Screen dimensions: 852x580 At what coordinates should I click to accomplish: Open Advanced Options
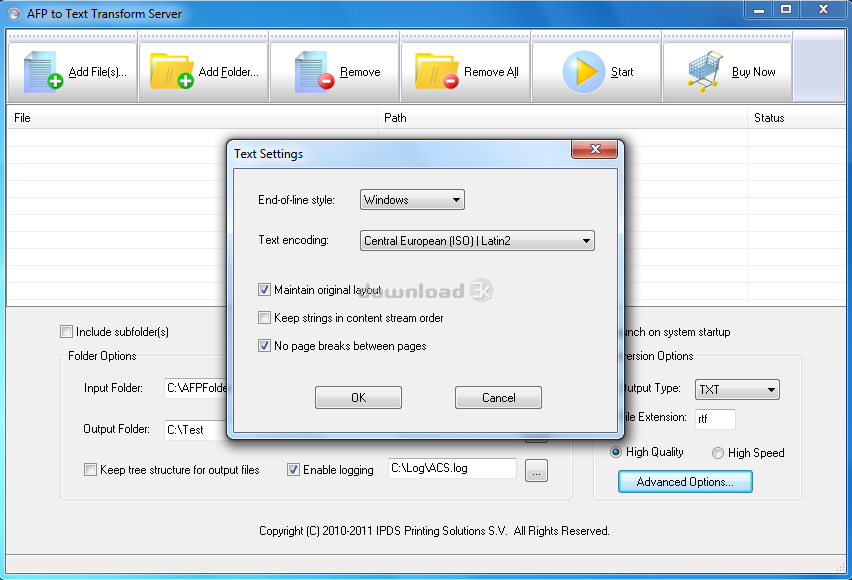point(685,482)
